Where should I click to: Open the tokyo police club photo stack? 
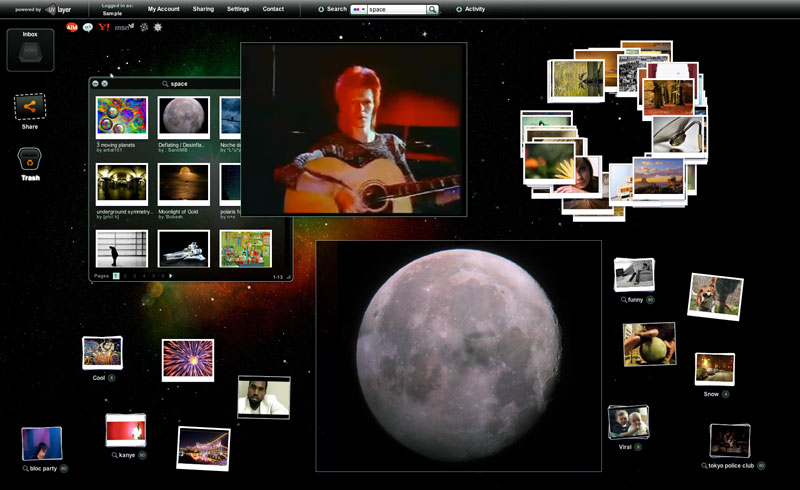pyautogui.click(x=730, y=440)
